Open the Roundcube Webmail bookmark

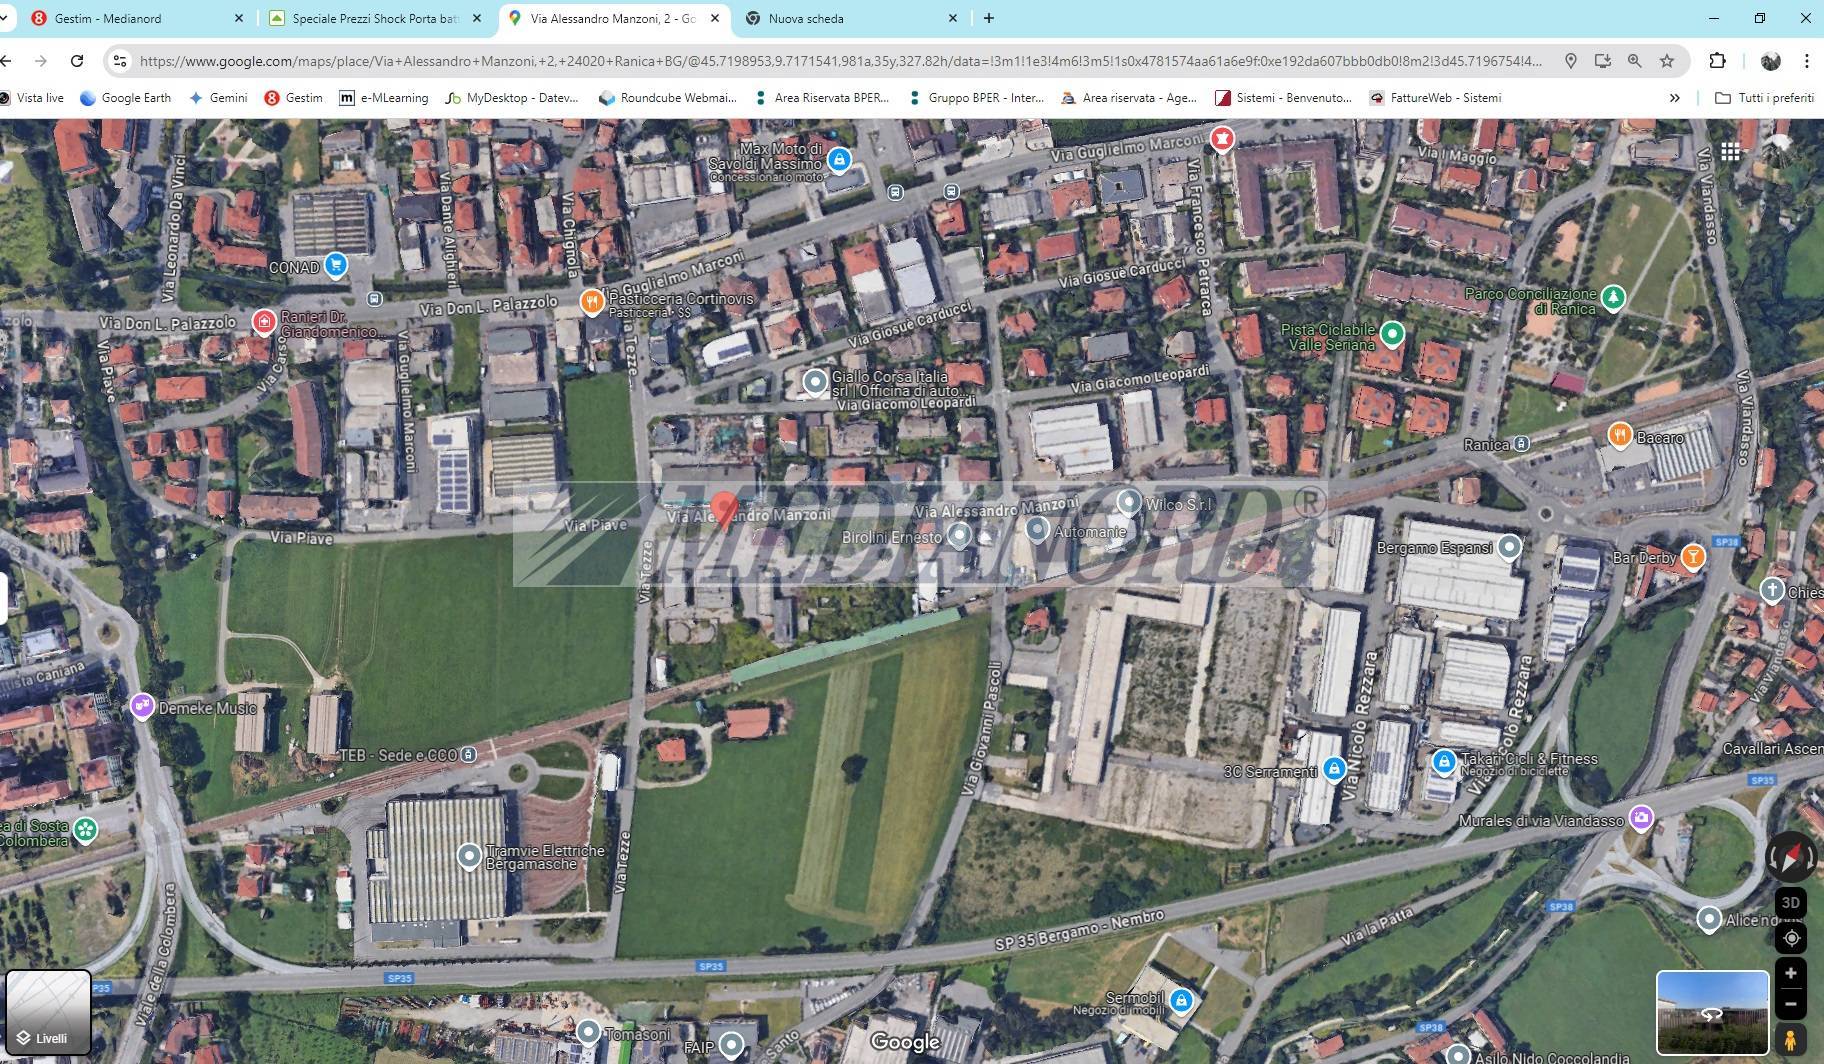tap(668, 98)
